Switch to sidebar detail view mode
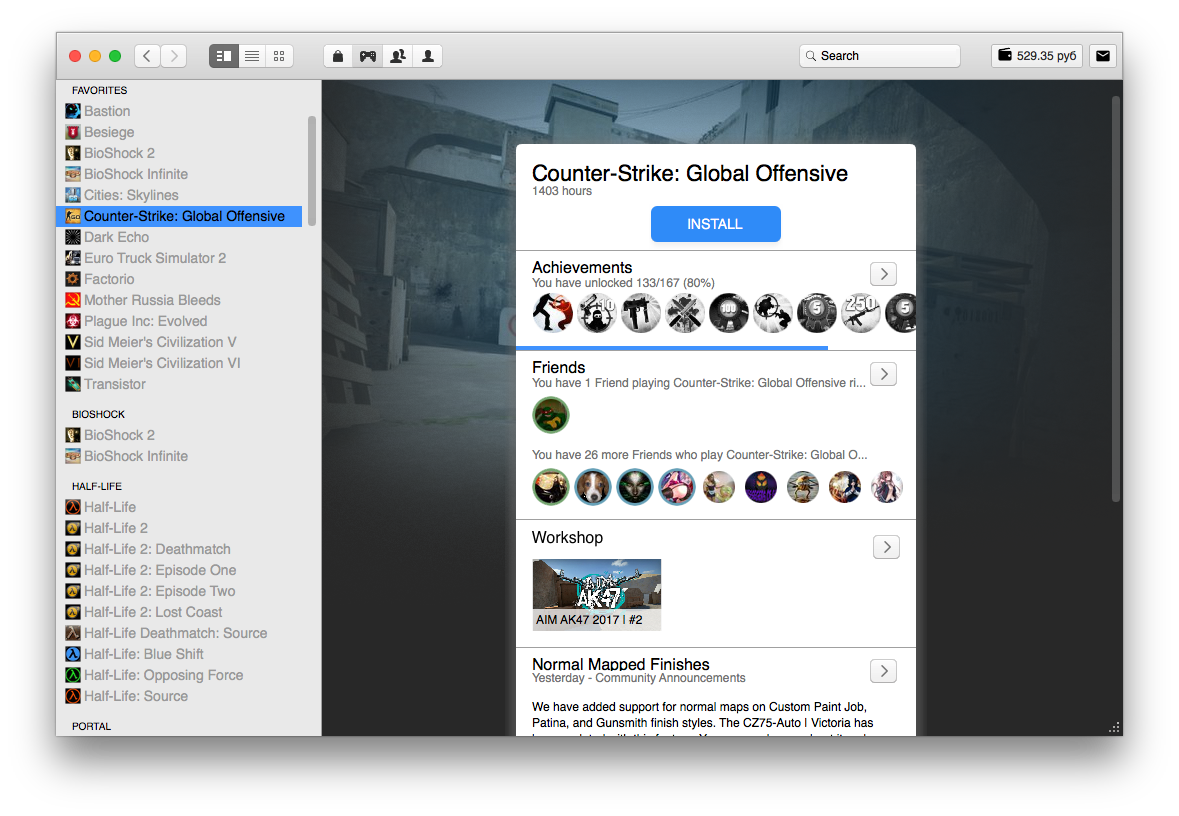Viewport: 1179px width, 816px height. point(223,56)
